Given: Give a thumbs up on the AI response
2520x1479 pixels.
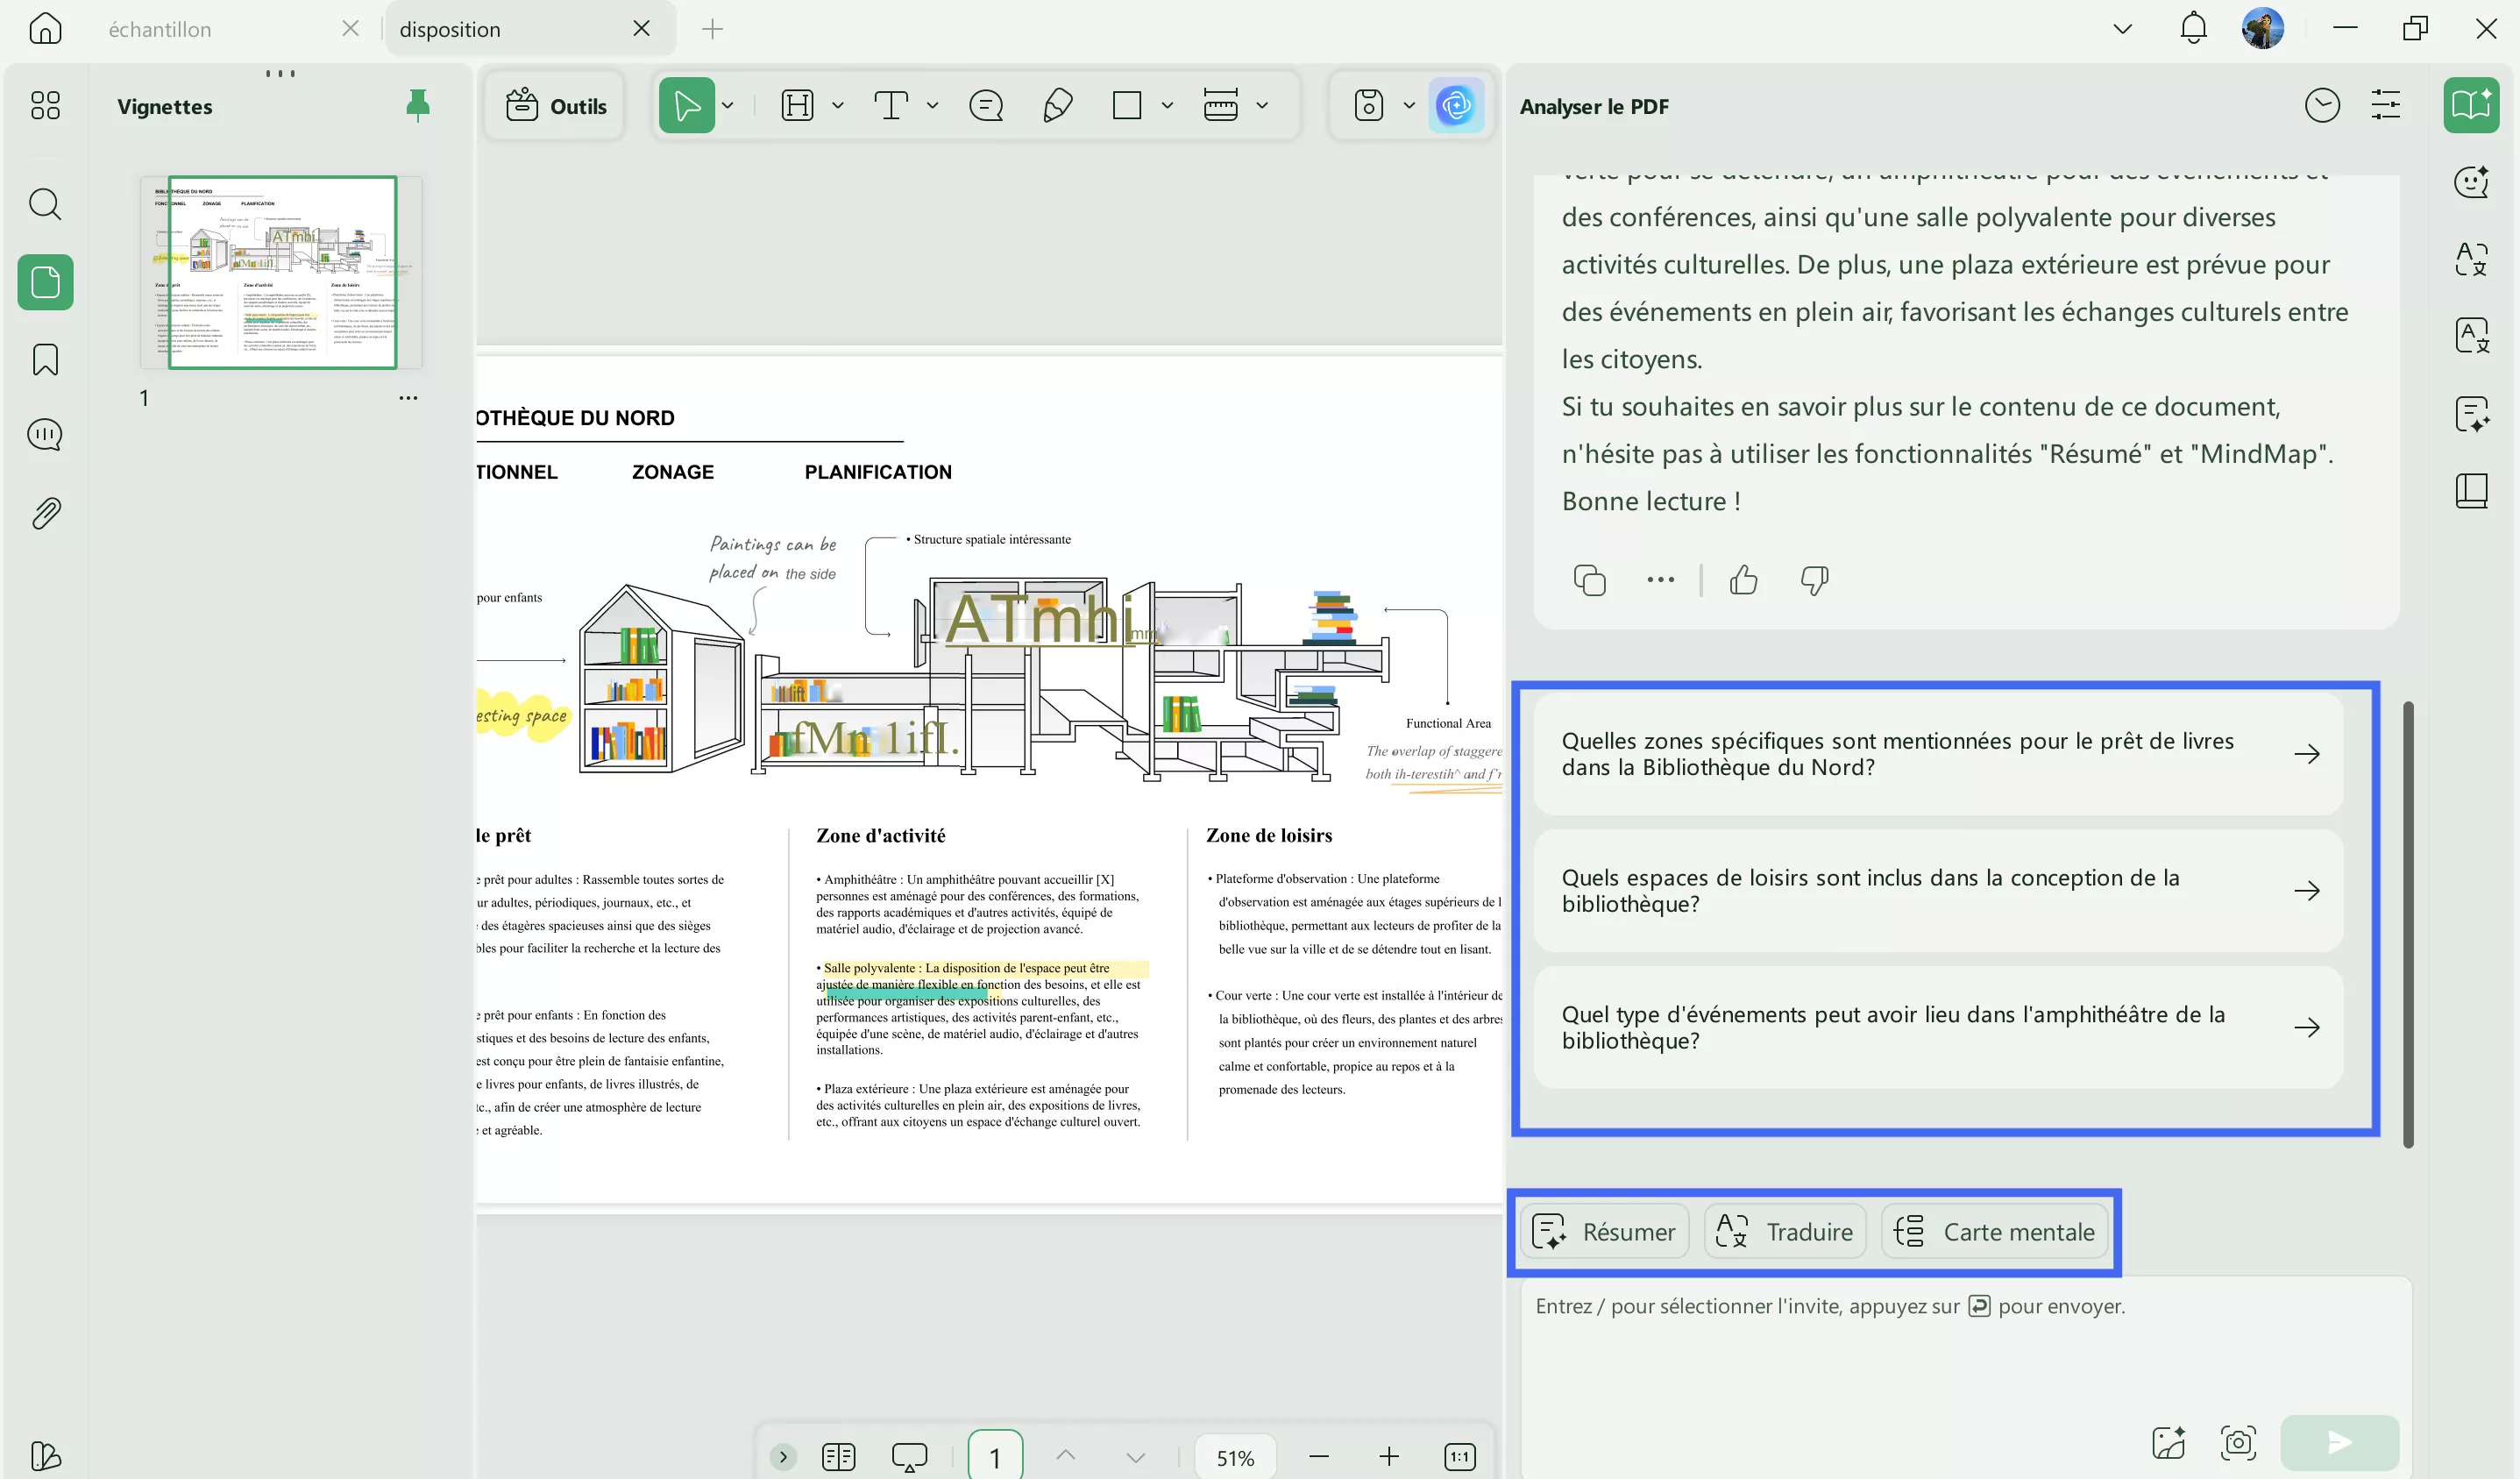Looking at the screenshot, I should coord(1743,580).
